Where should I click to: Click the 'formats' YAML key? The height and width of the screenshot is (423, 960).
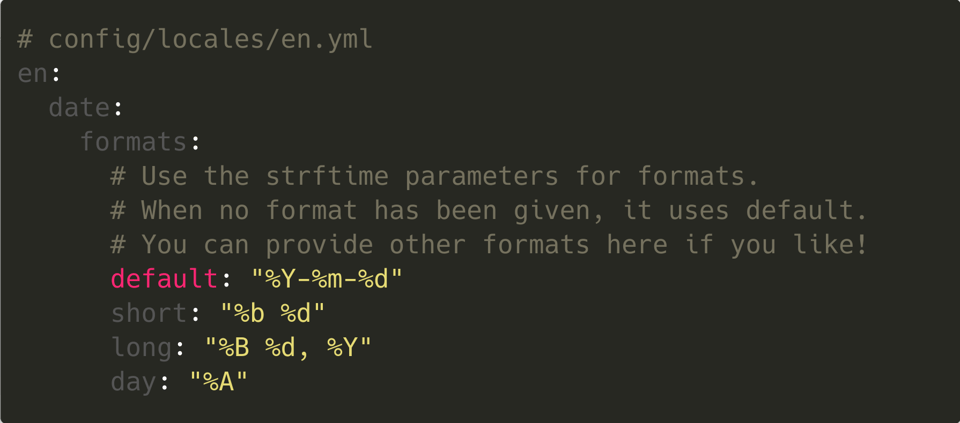tap(133, 142)
